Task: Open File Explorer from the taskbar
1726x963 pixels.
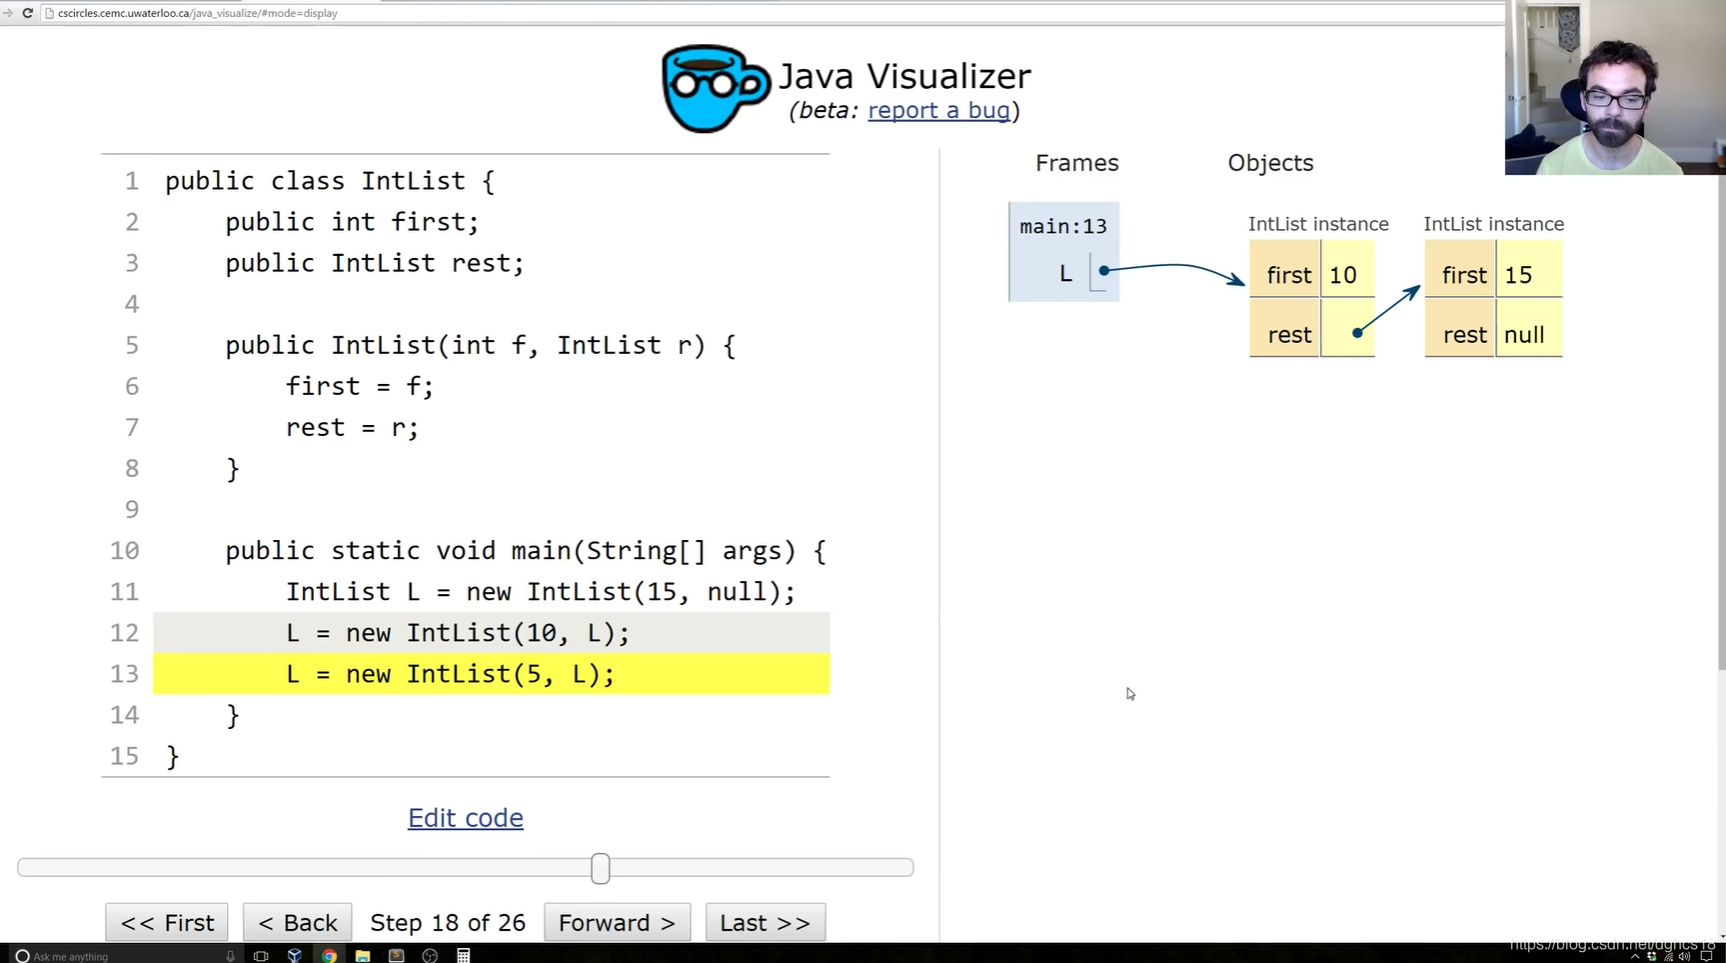Action: pyautogui.click(x=363, y=956)
